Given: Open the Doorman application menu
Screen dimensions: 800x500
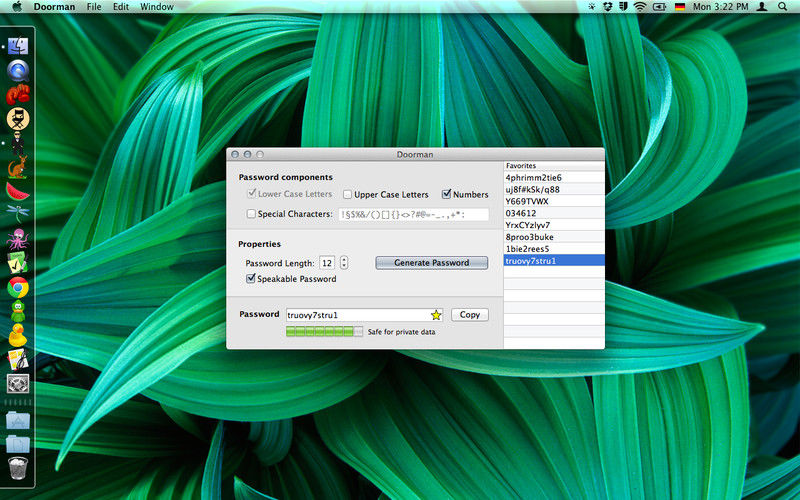Looking at the screenshot, I should pyautogui.click(x=54, y=7).
